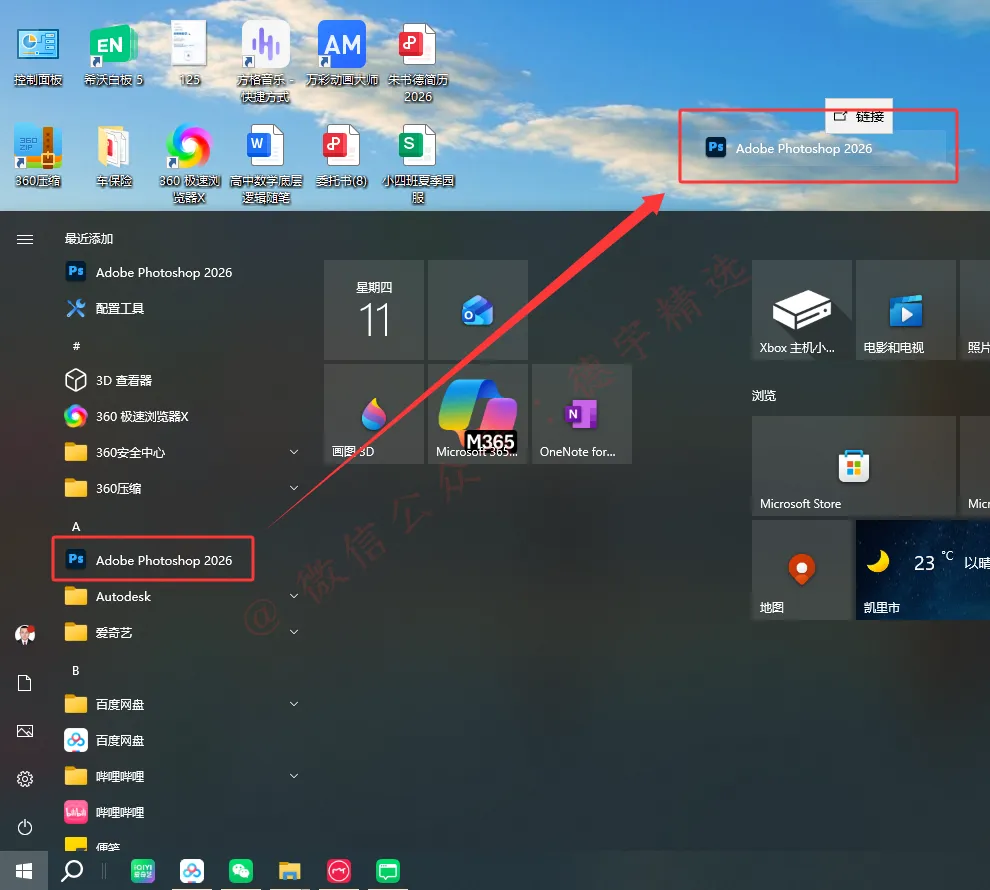The width and height of the screenshot is (990, 890).
Task: Open taskbar search magnifier
Action: [72, 871]
